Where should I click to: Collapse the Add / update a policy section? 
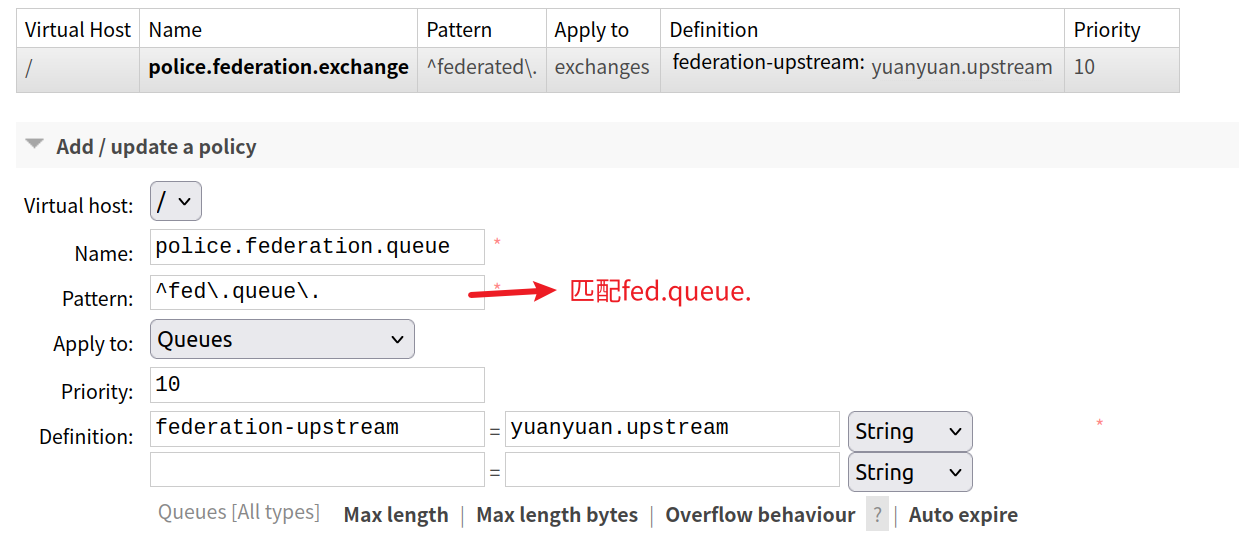156,146
